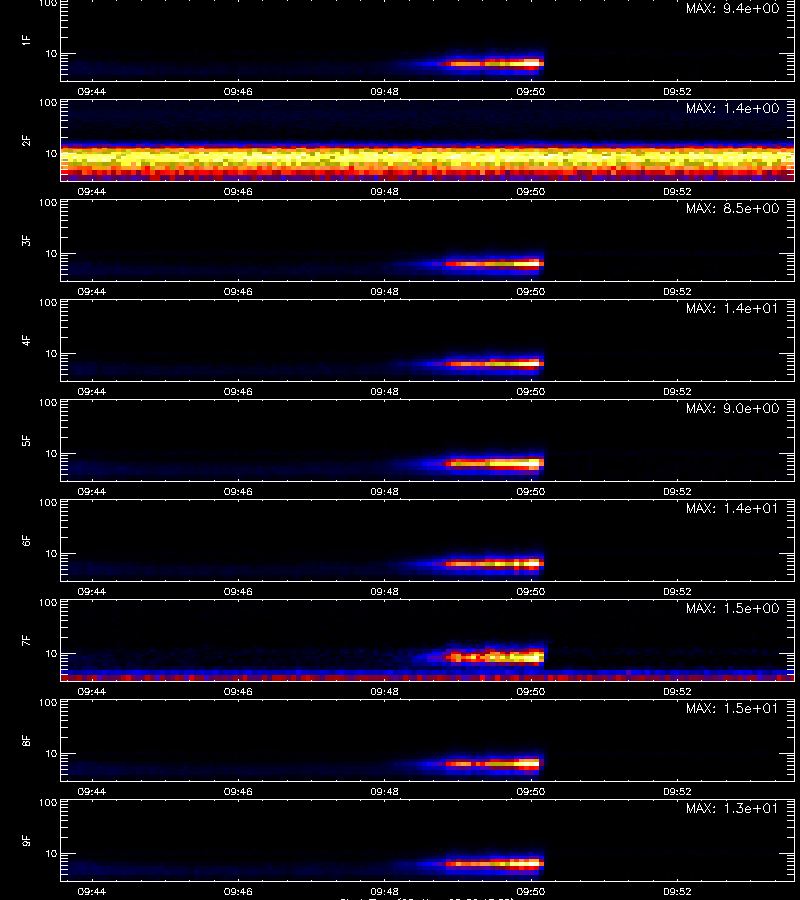The height and width of the screenshot is (900, 800).
Task: Select the 7F axis label
Action: click(x=26, y=640)
